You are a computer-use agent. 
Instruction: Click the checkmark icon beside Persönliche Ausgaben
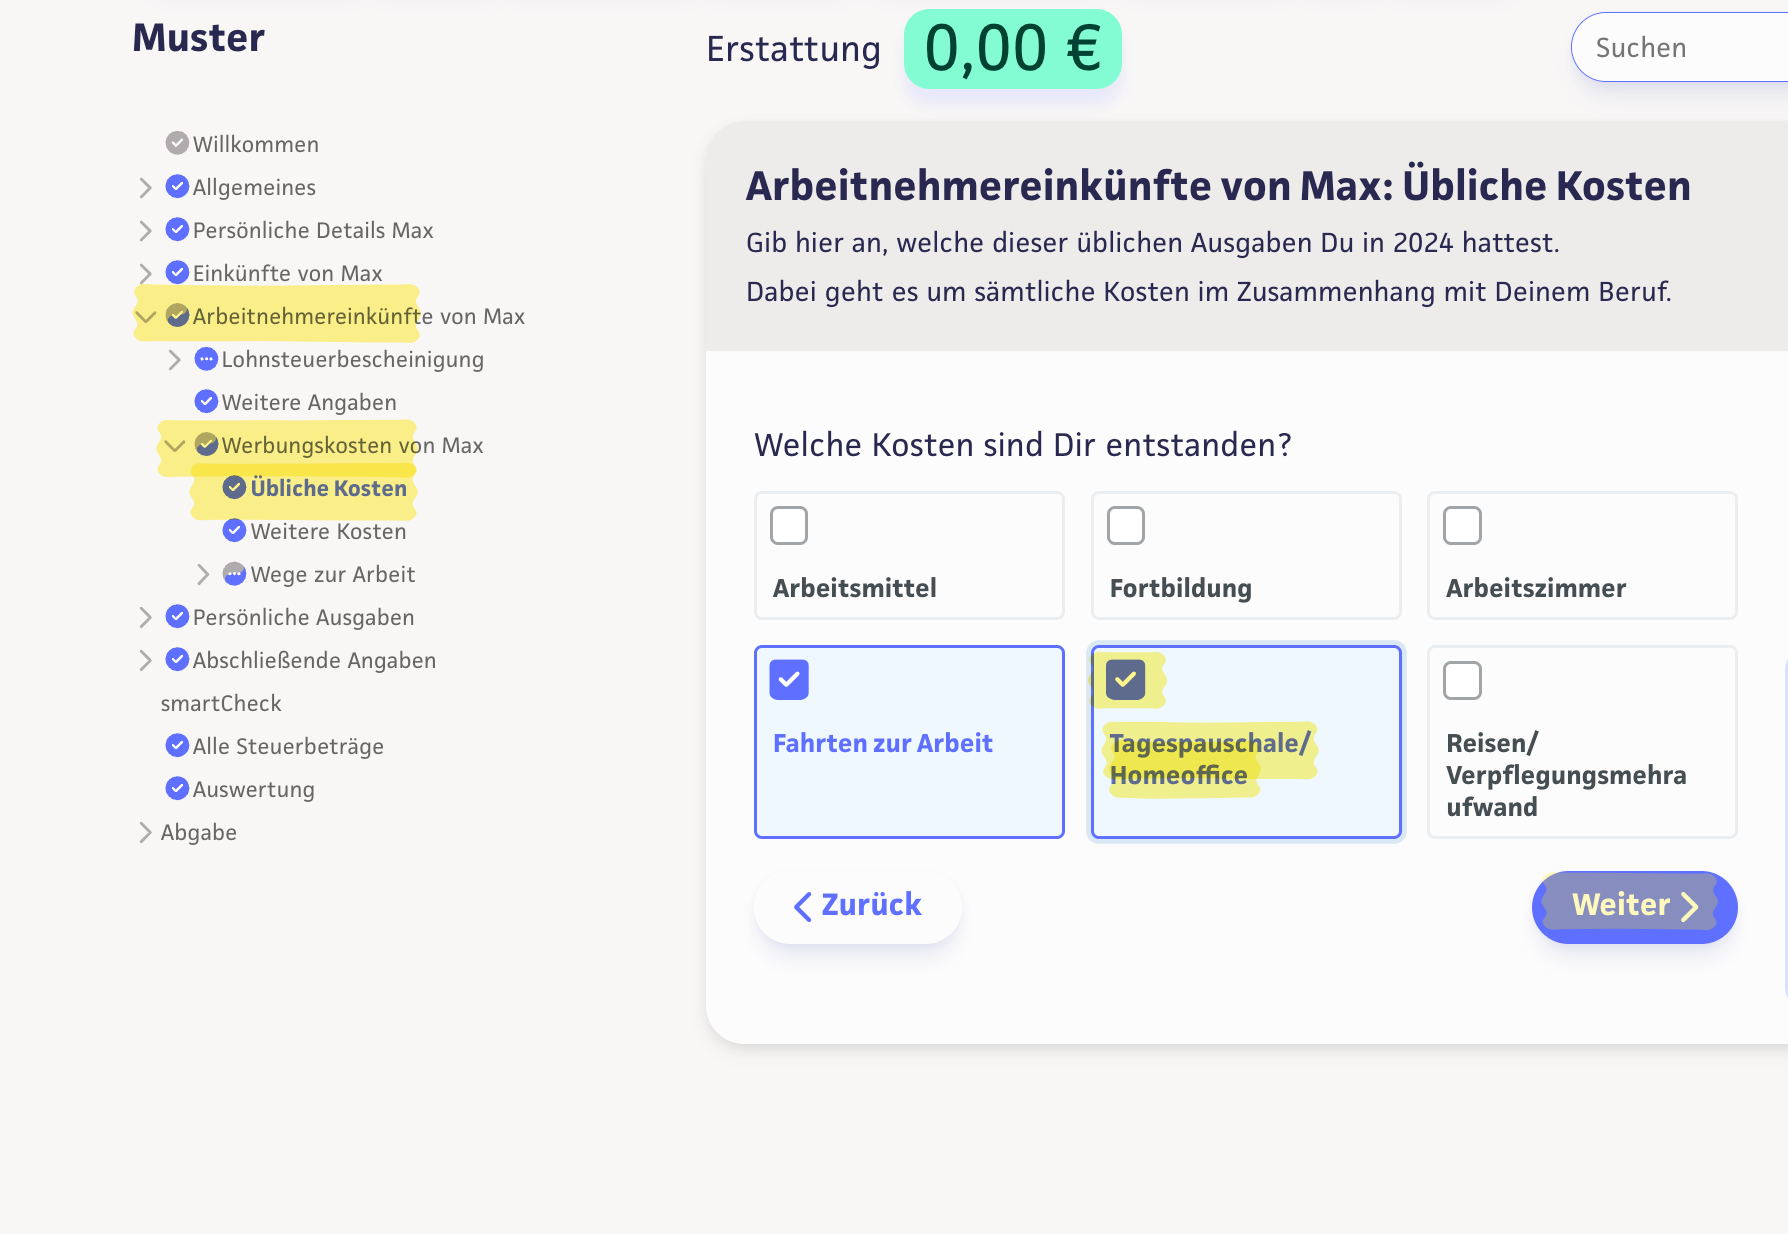click(177, 617)
